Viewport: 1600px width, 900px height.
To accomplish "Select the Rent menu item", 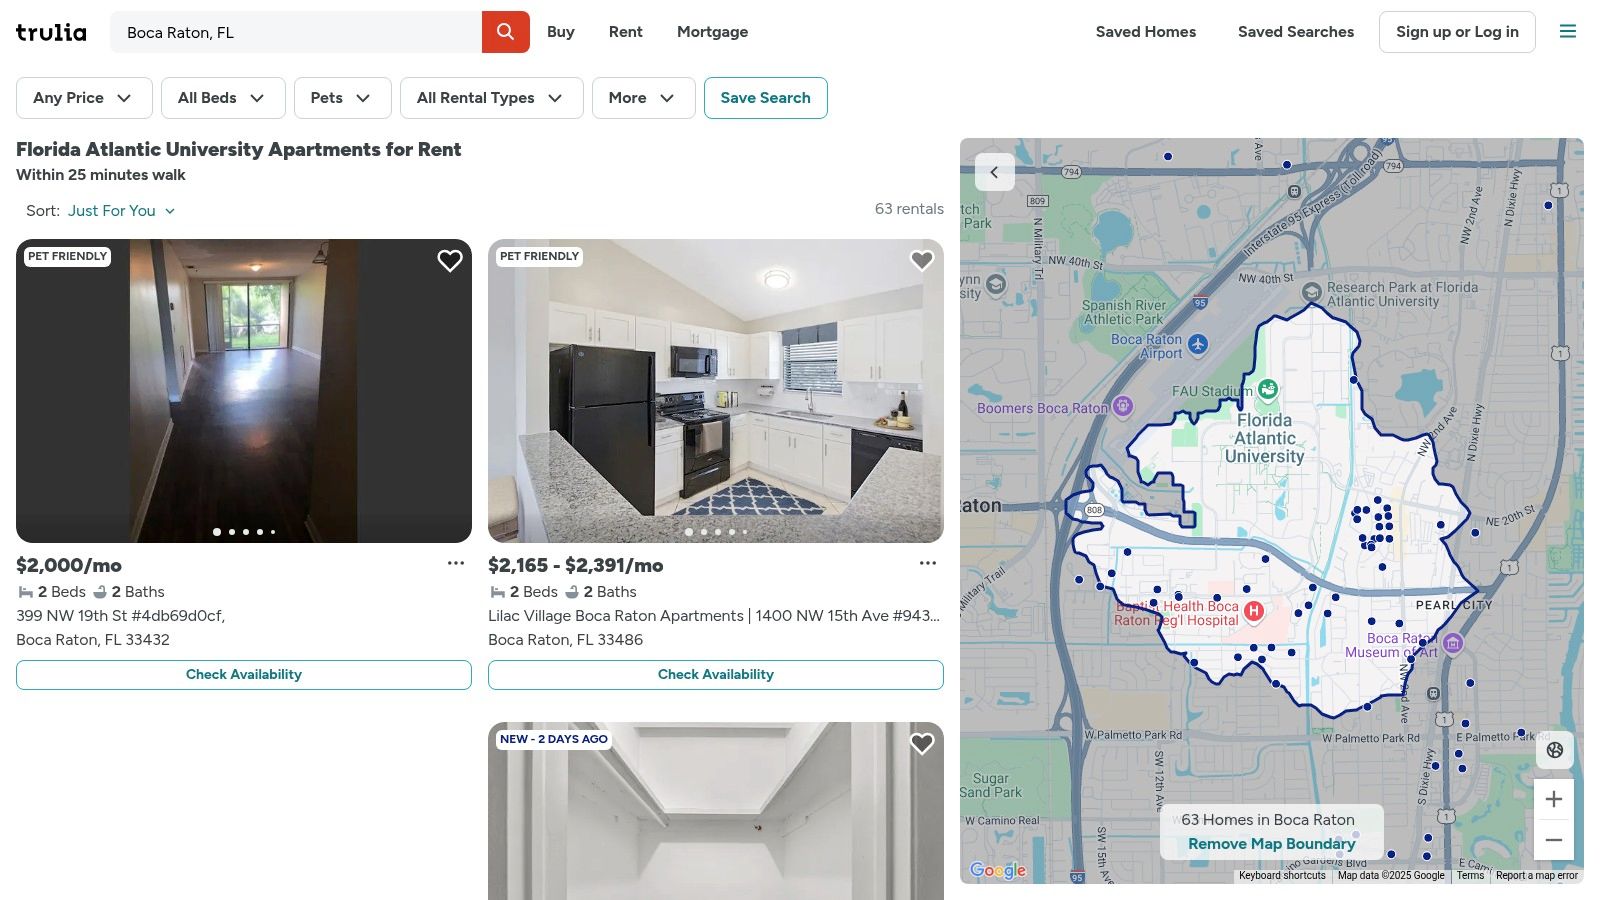I will click(626, 32).
